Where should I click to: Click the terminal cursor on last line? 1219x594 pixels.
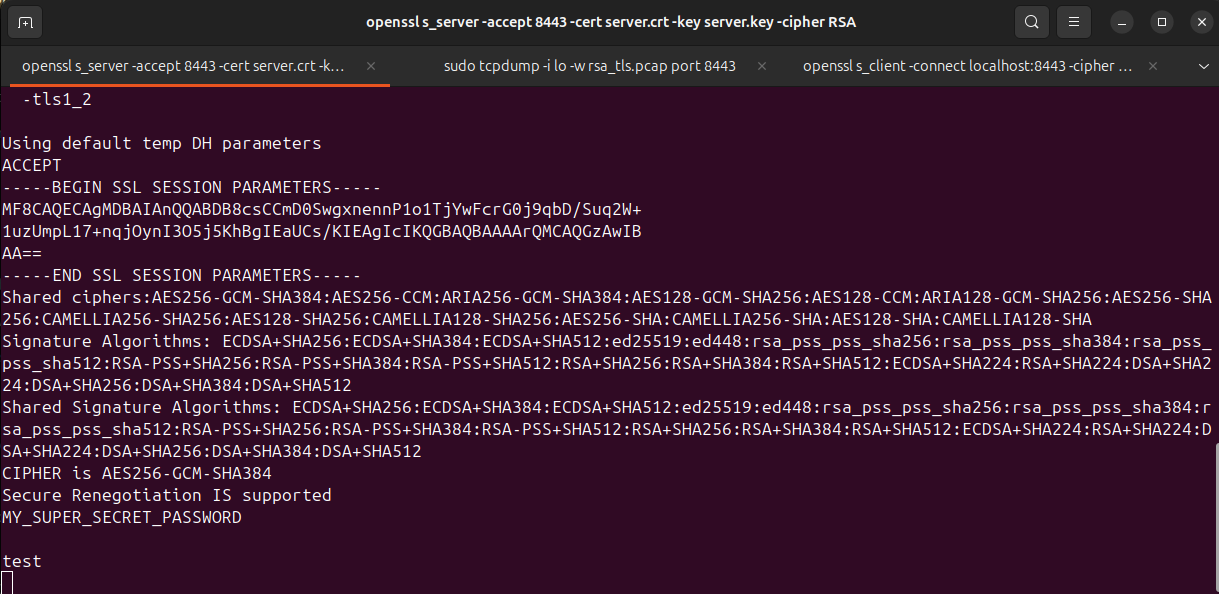[x=7, y=582]
